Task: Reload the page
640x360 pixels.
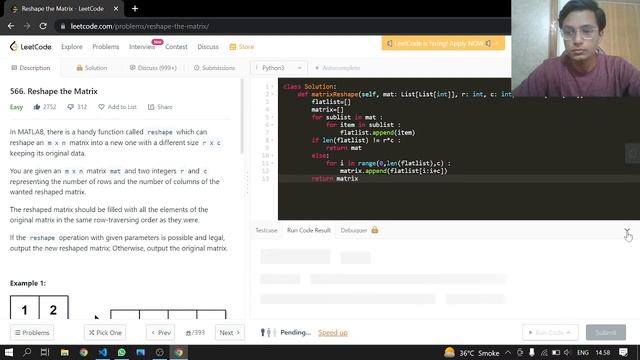Action: click(43, 26)
